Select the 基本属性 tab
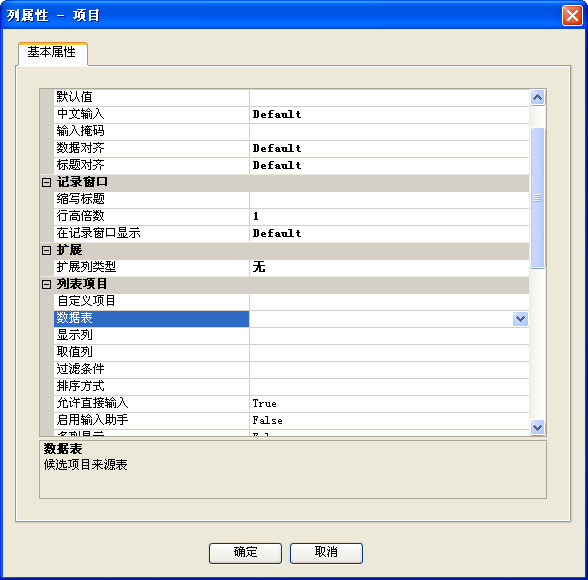The width and height of the screenshot is (588, 580). coord(52,52)
